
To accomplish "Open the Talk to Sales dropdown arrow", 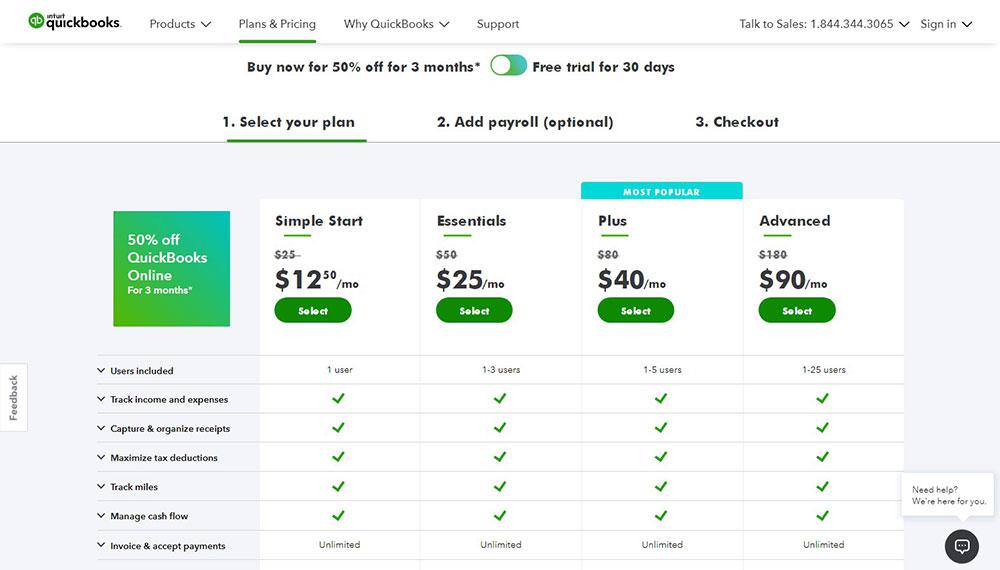I will pos(904,24).
